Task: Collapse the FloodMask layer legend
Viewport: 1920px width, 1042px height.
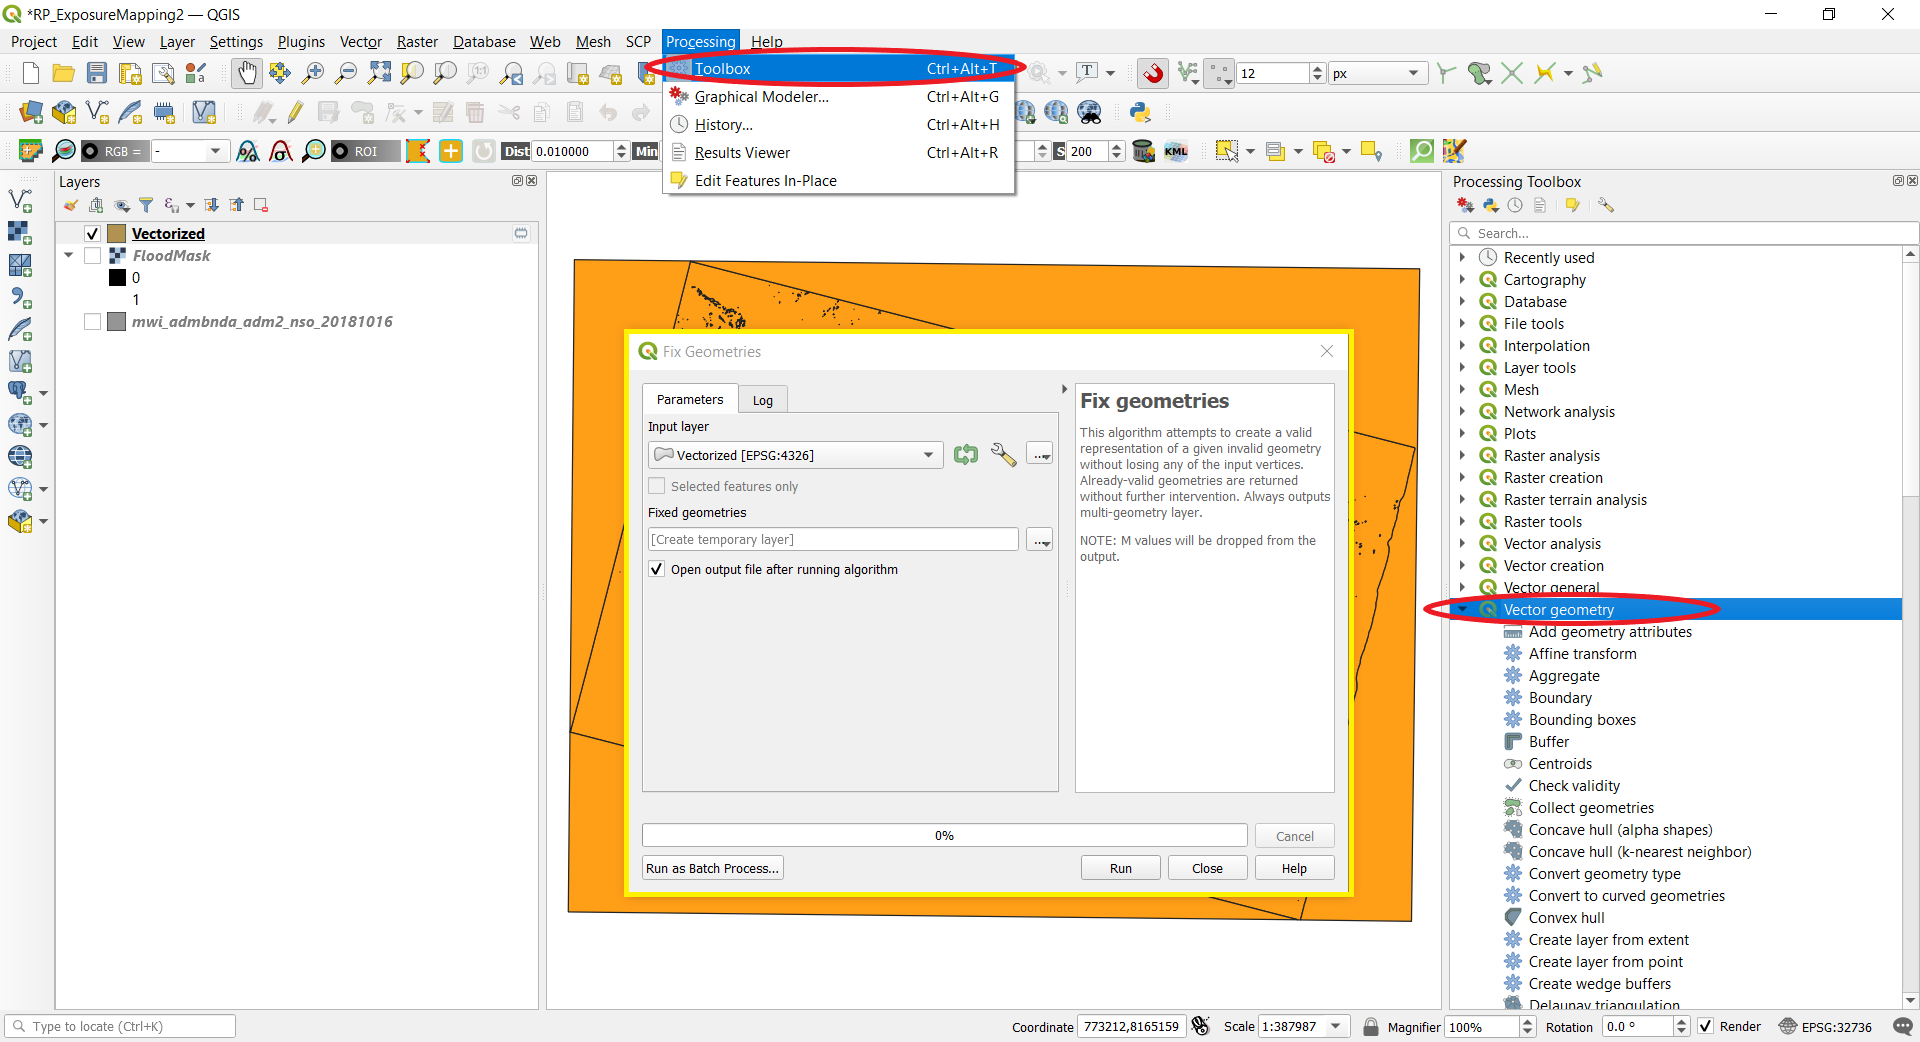Action: (x=68, y=255)
